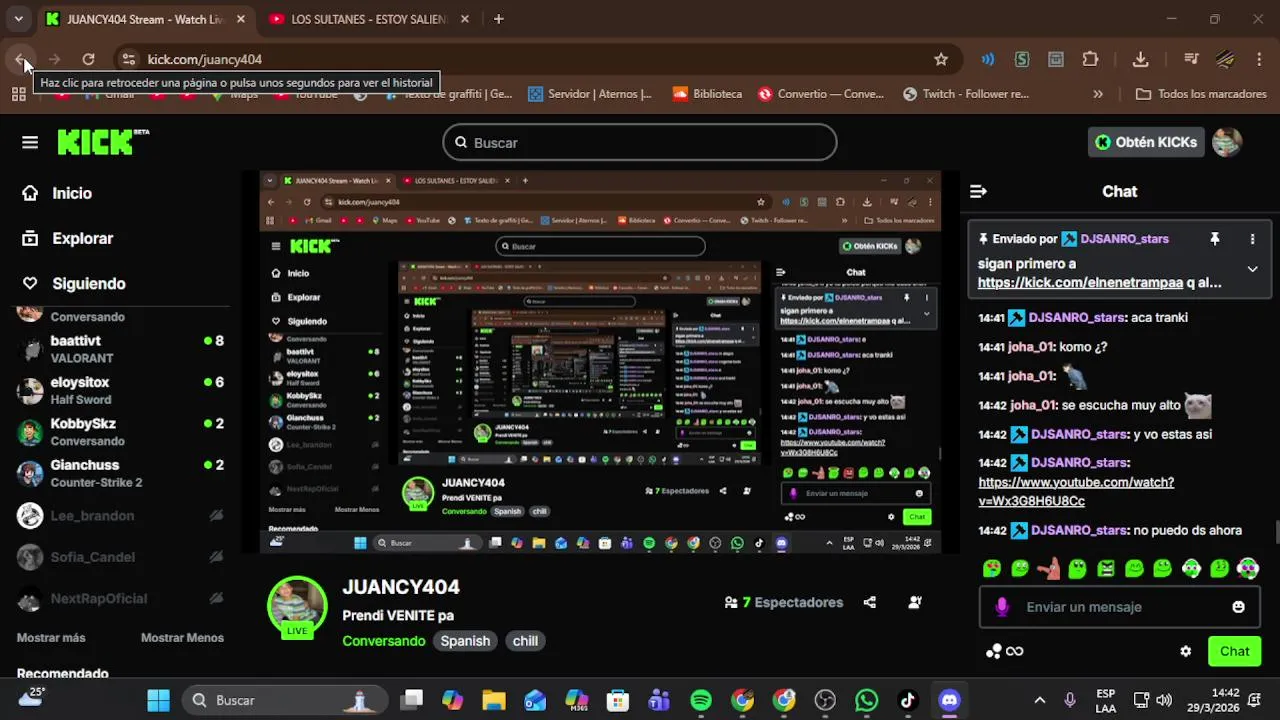Screen dimensions: 1280x720
Task: Bookmark page with star icon
Action: 941,59
